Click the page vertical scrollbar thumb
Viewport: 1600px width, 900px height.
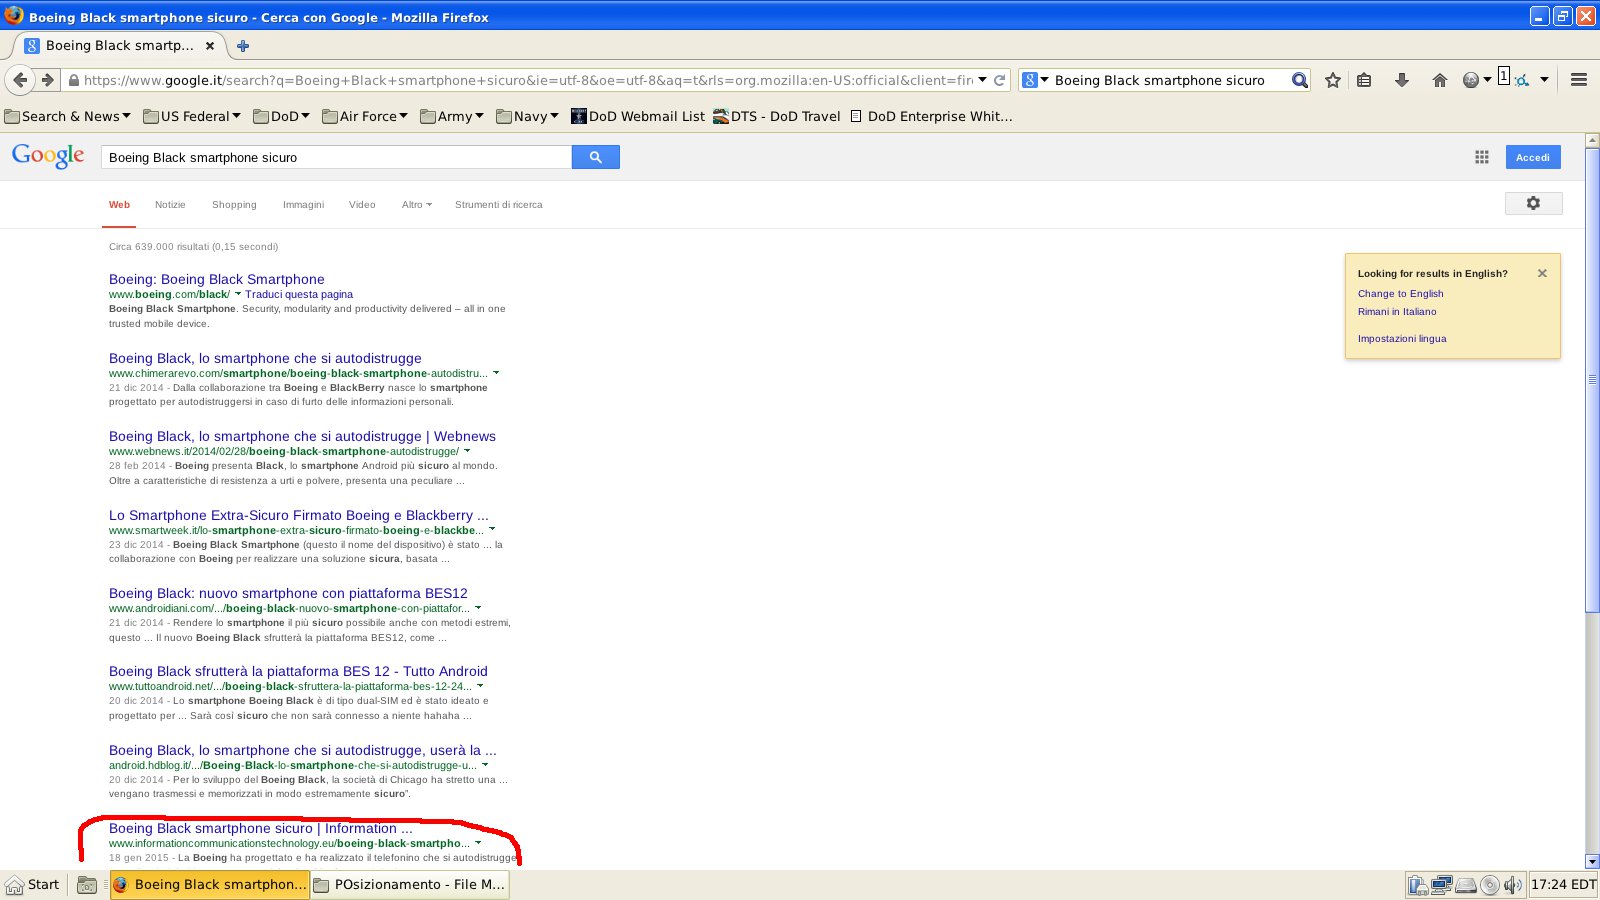point(1592,380)
